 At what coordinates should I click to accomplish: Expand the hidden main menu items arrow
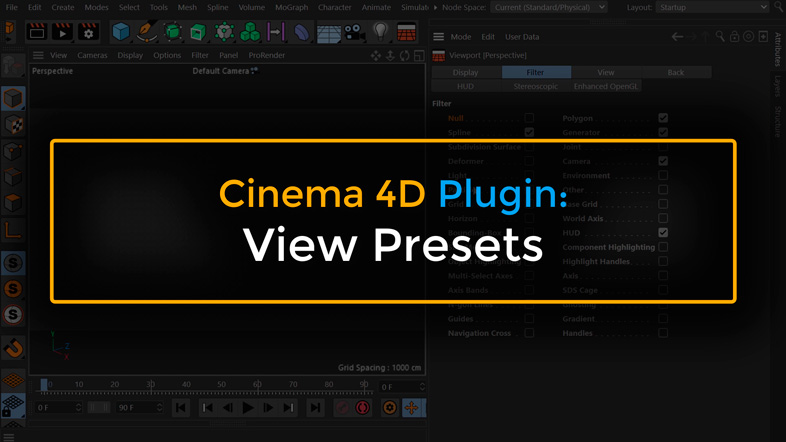click(435, 8)
